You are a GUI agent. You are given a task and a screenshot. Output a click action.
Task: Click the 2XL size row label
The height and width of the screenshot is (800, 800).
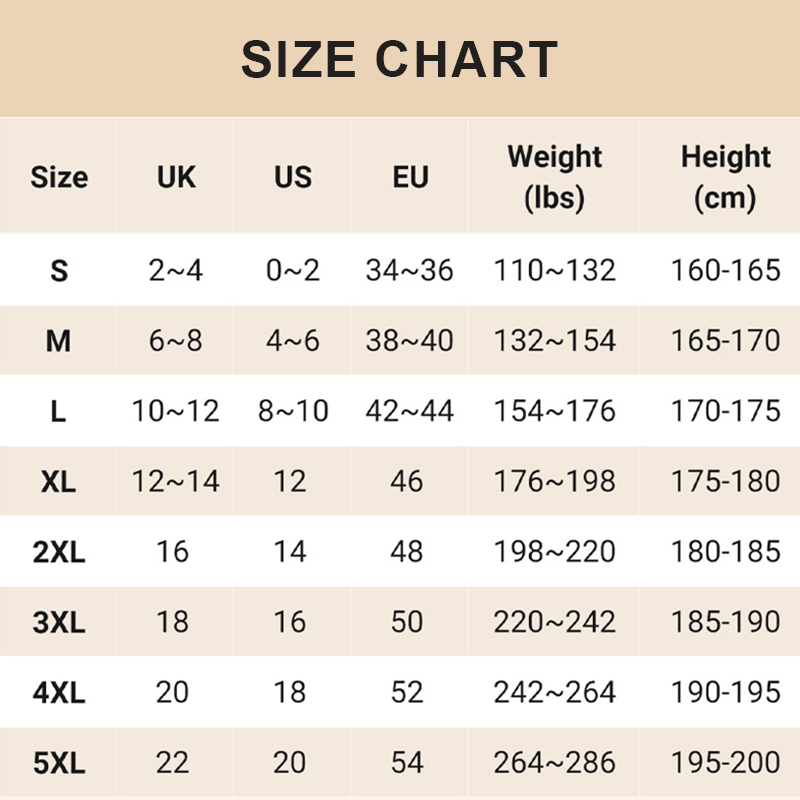click(x=59, y=551)
